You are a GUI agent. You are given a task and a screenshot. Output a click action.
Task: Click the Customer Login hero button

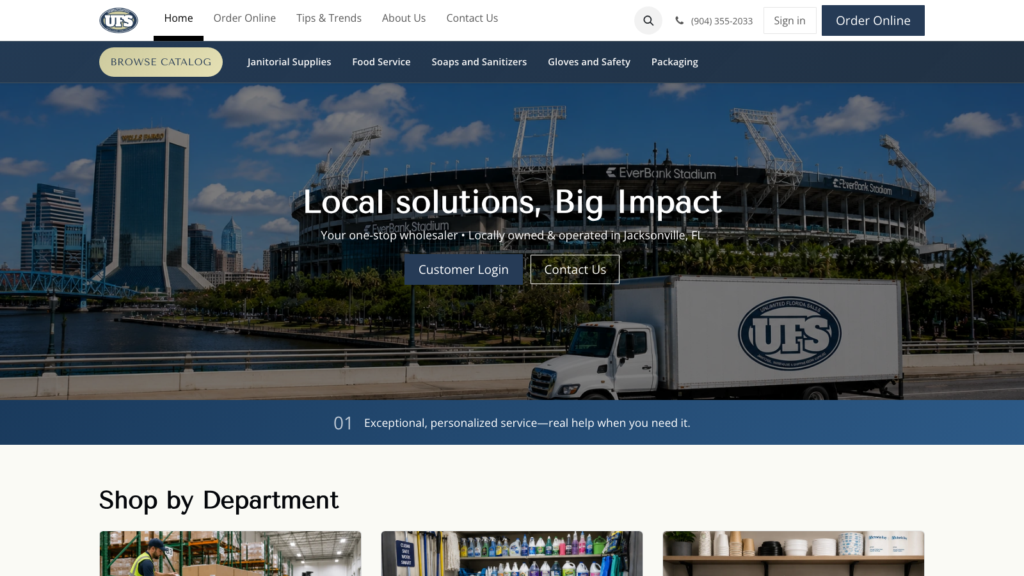point(463,269)
